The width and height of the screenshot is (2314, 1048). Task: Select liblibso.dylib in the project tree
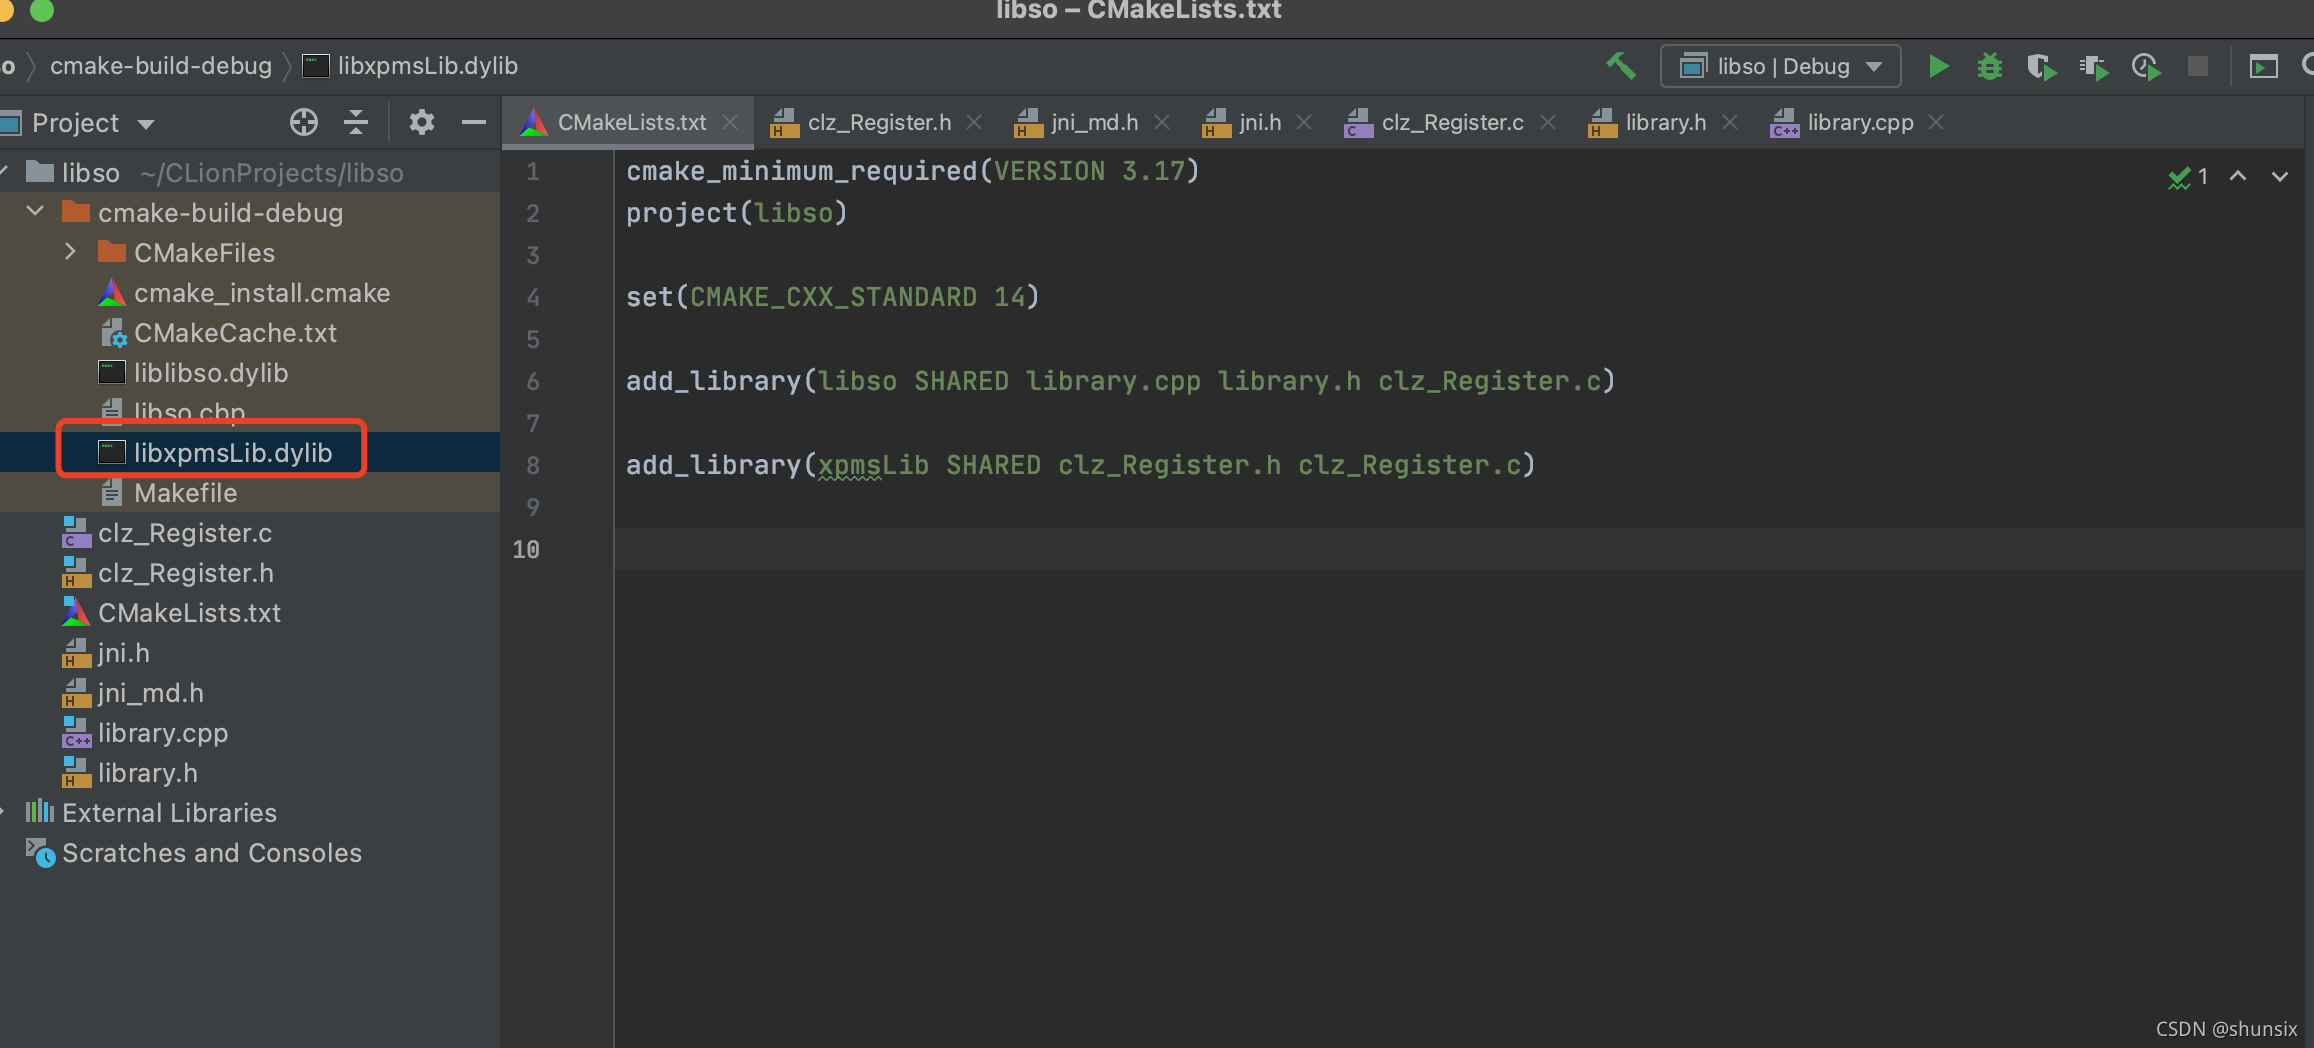tap(250, 373)
